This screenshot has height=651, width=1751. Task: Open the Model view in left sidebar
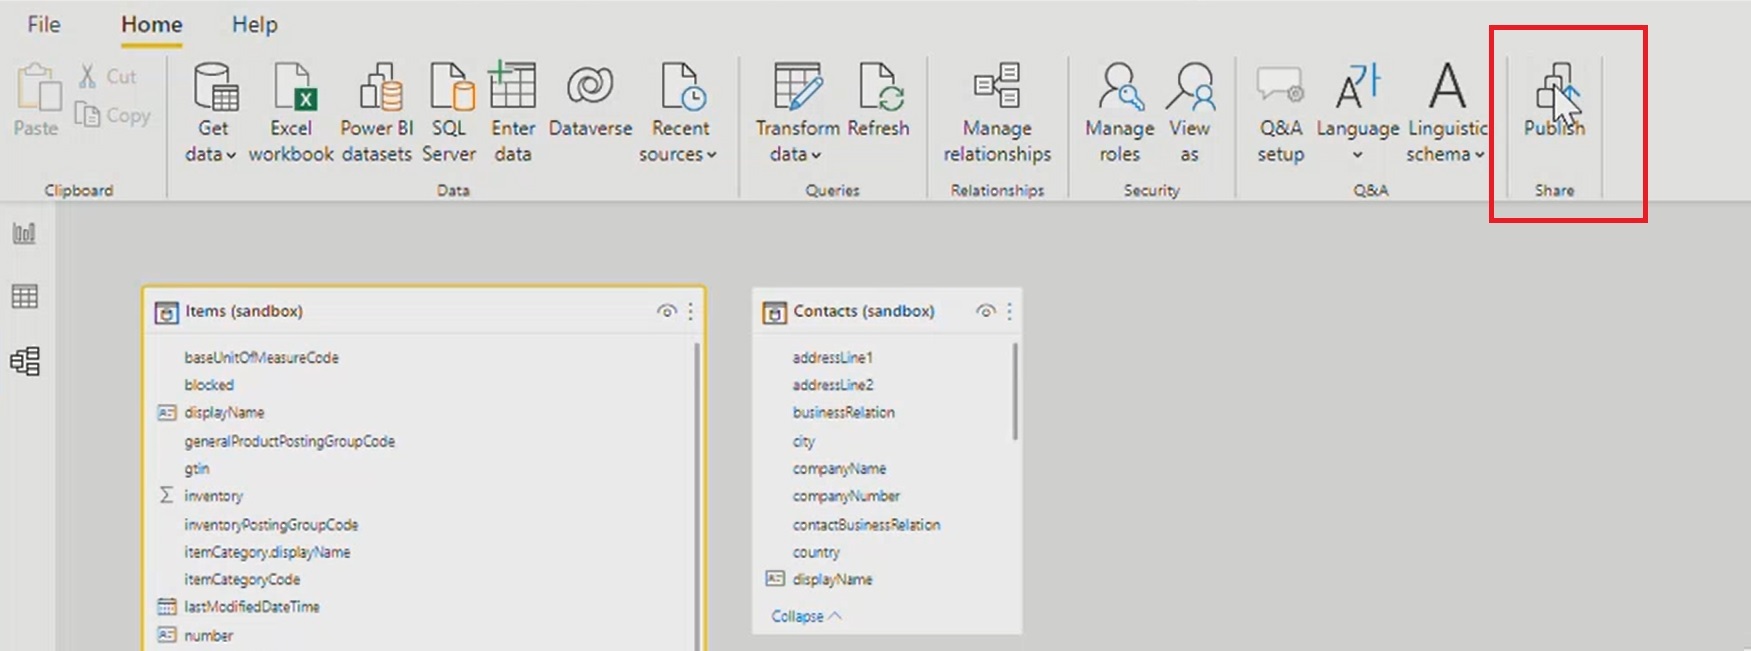click(x=25, y=361)
